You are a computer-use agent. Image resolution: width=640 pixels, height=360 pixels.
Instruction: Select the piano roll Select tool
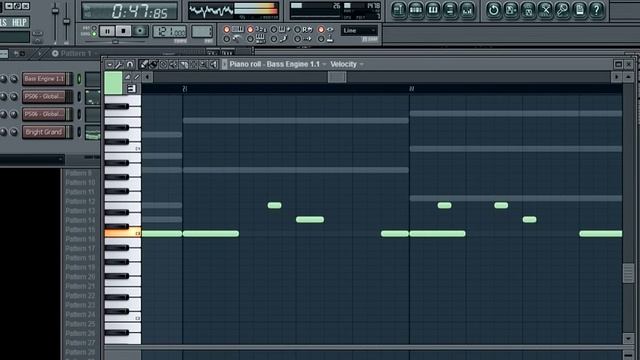coord(193,64)
